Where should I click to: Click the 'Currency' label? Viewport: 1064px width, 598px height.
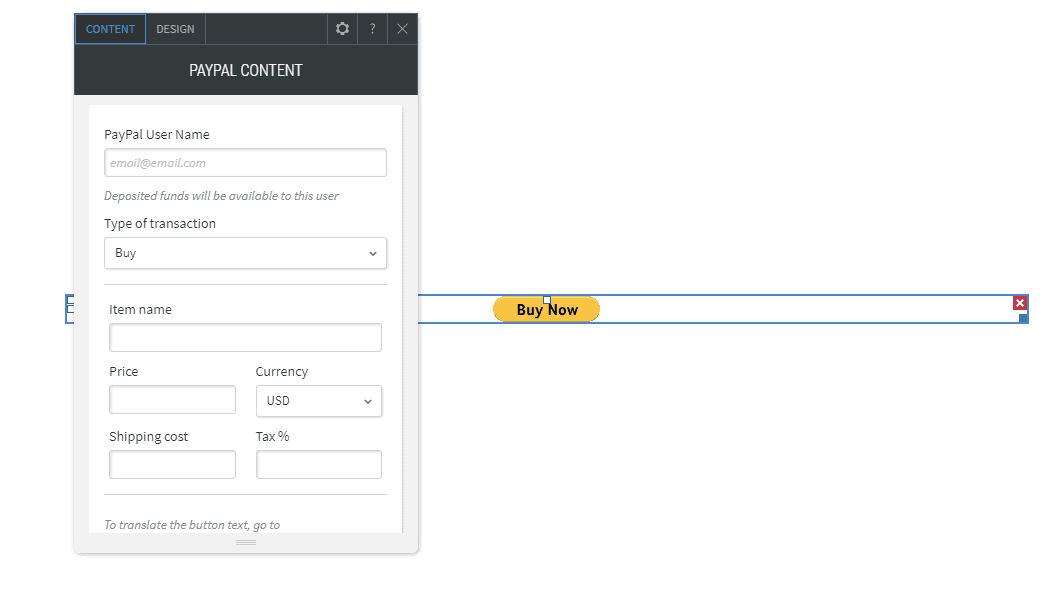pos(282,371)
